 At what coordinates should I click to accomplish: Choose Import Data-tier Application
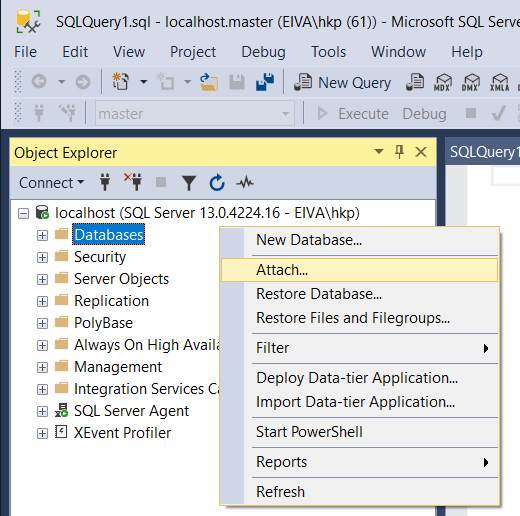pos(359,402)
